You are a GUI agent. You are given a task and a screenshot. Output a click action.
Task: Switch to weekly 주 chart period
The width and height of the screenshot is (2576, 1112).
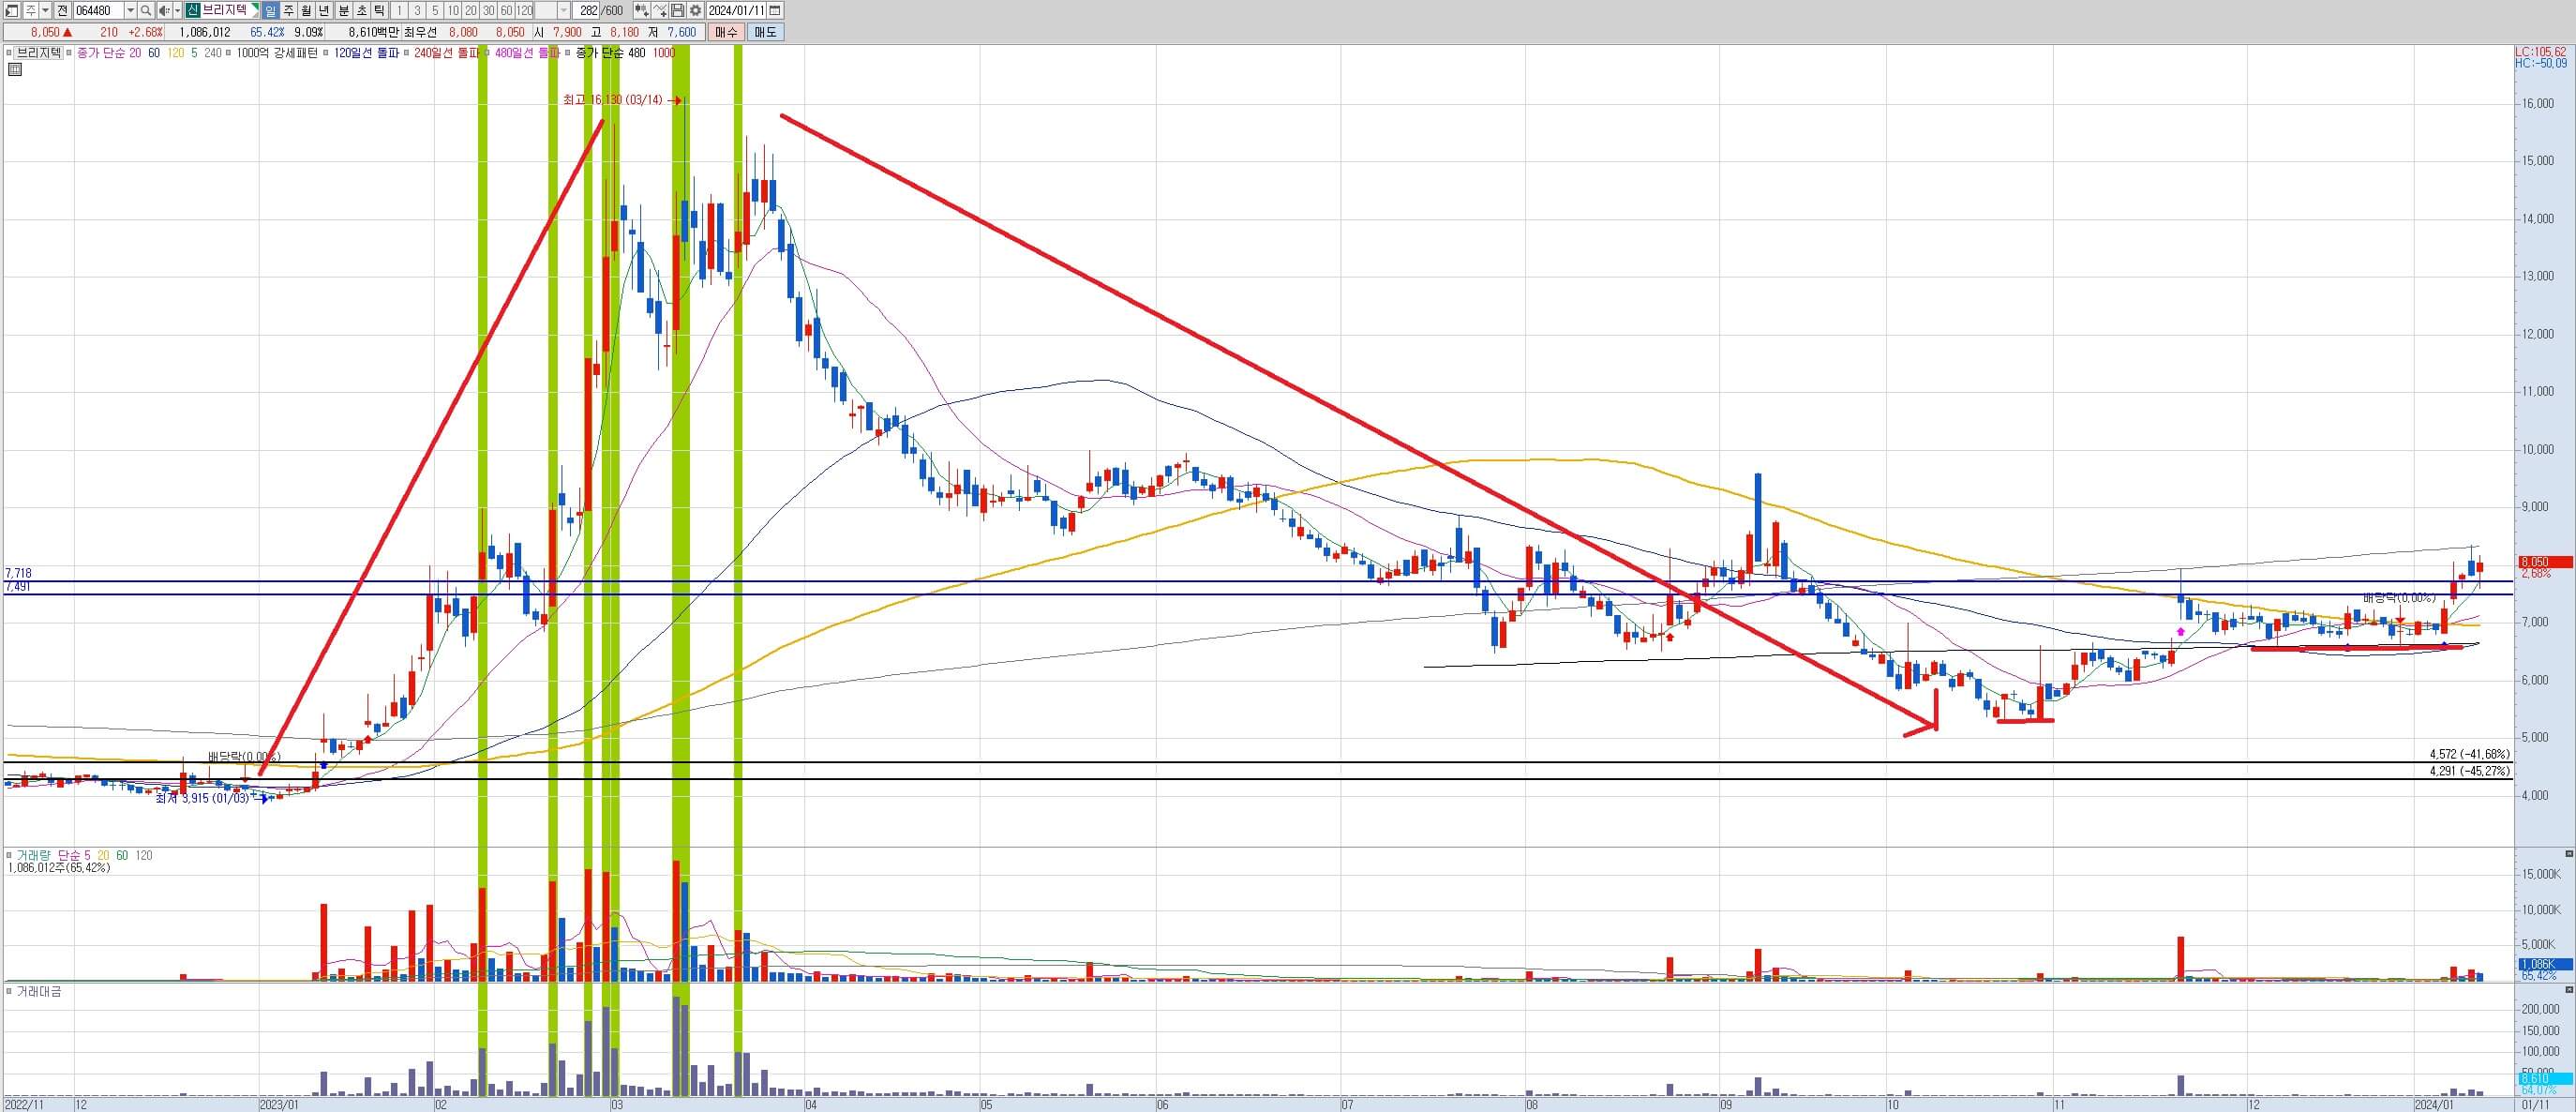coord(289,11)
